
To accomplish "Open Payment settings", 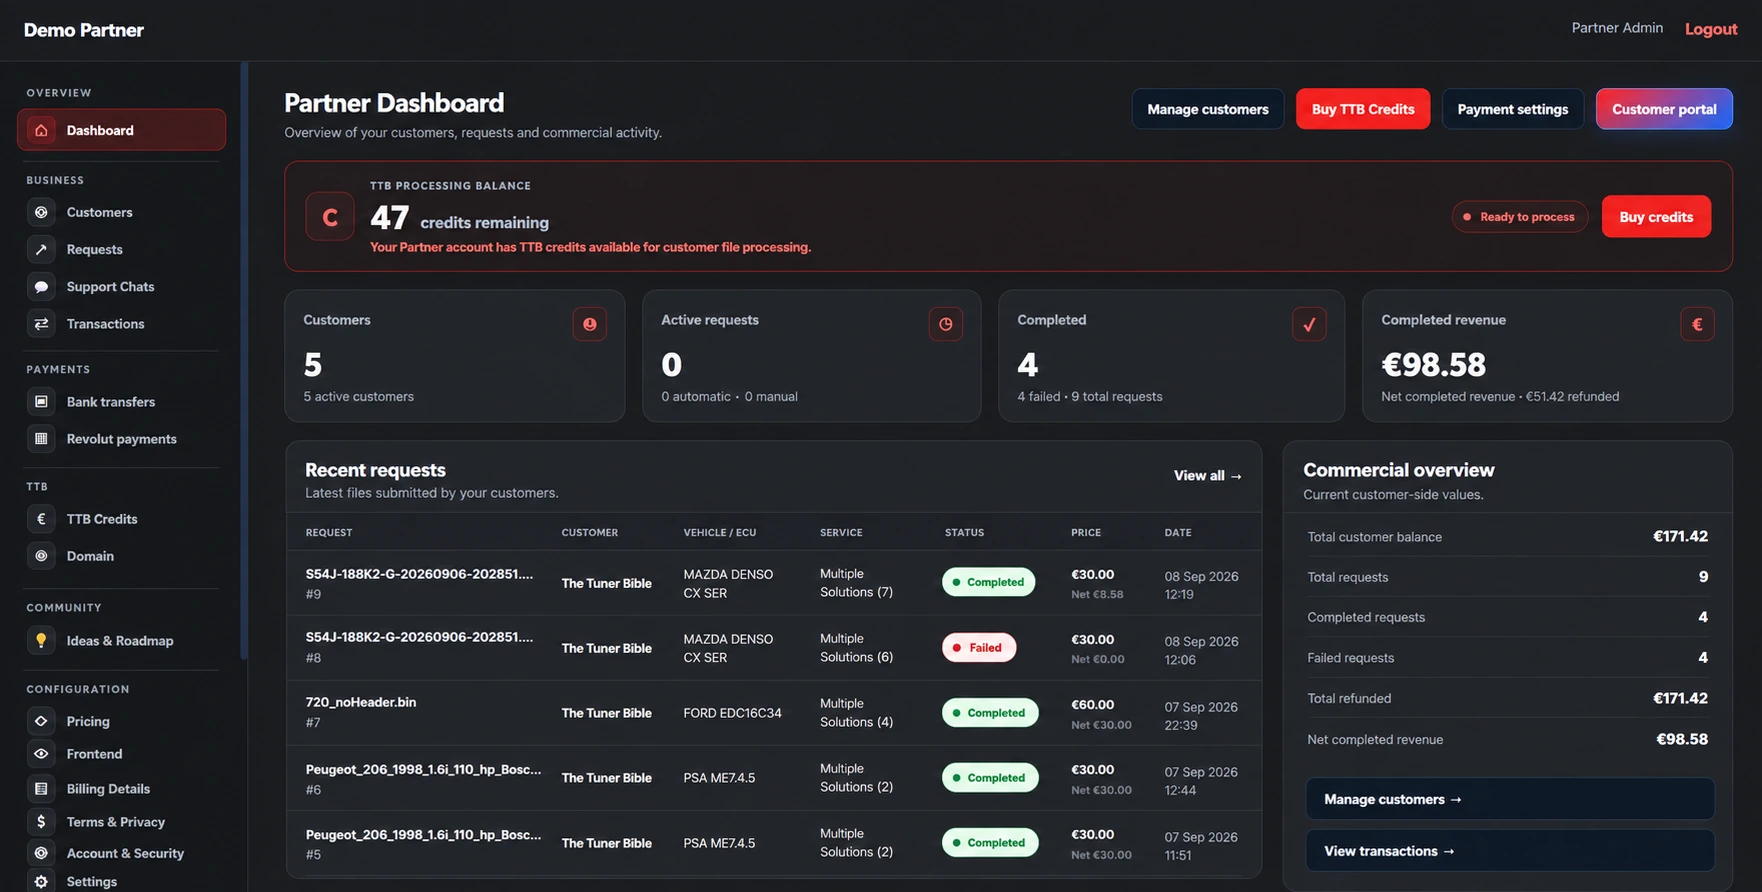I will click(1513, 109).
